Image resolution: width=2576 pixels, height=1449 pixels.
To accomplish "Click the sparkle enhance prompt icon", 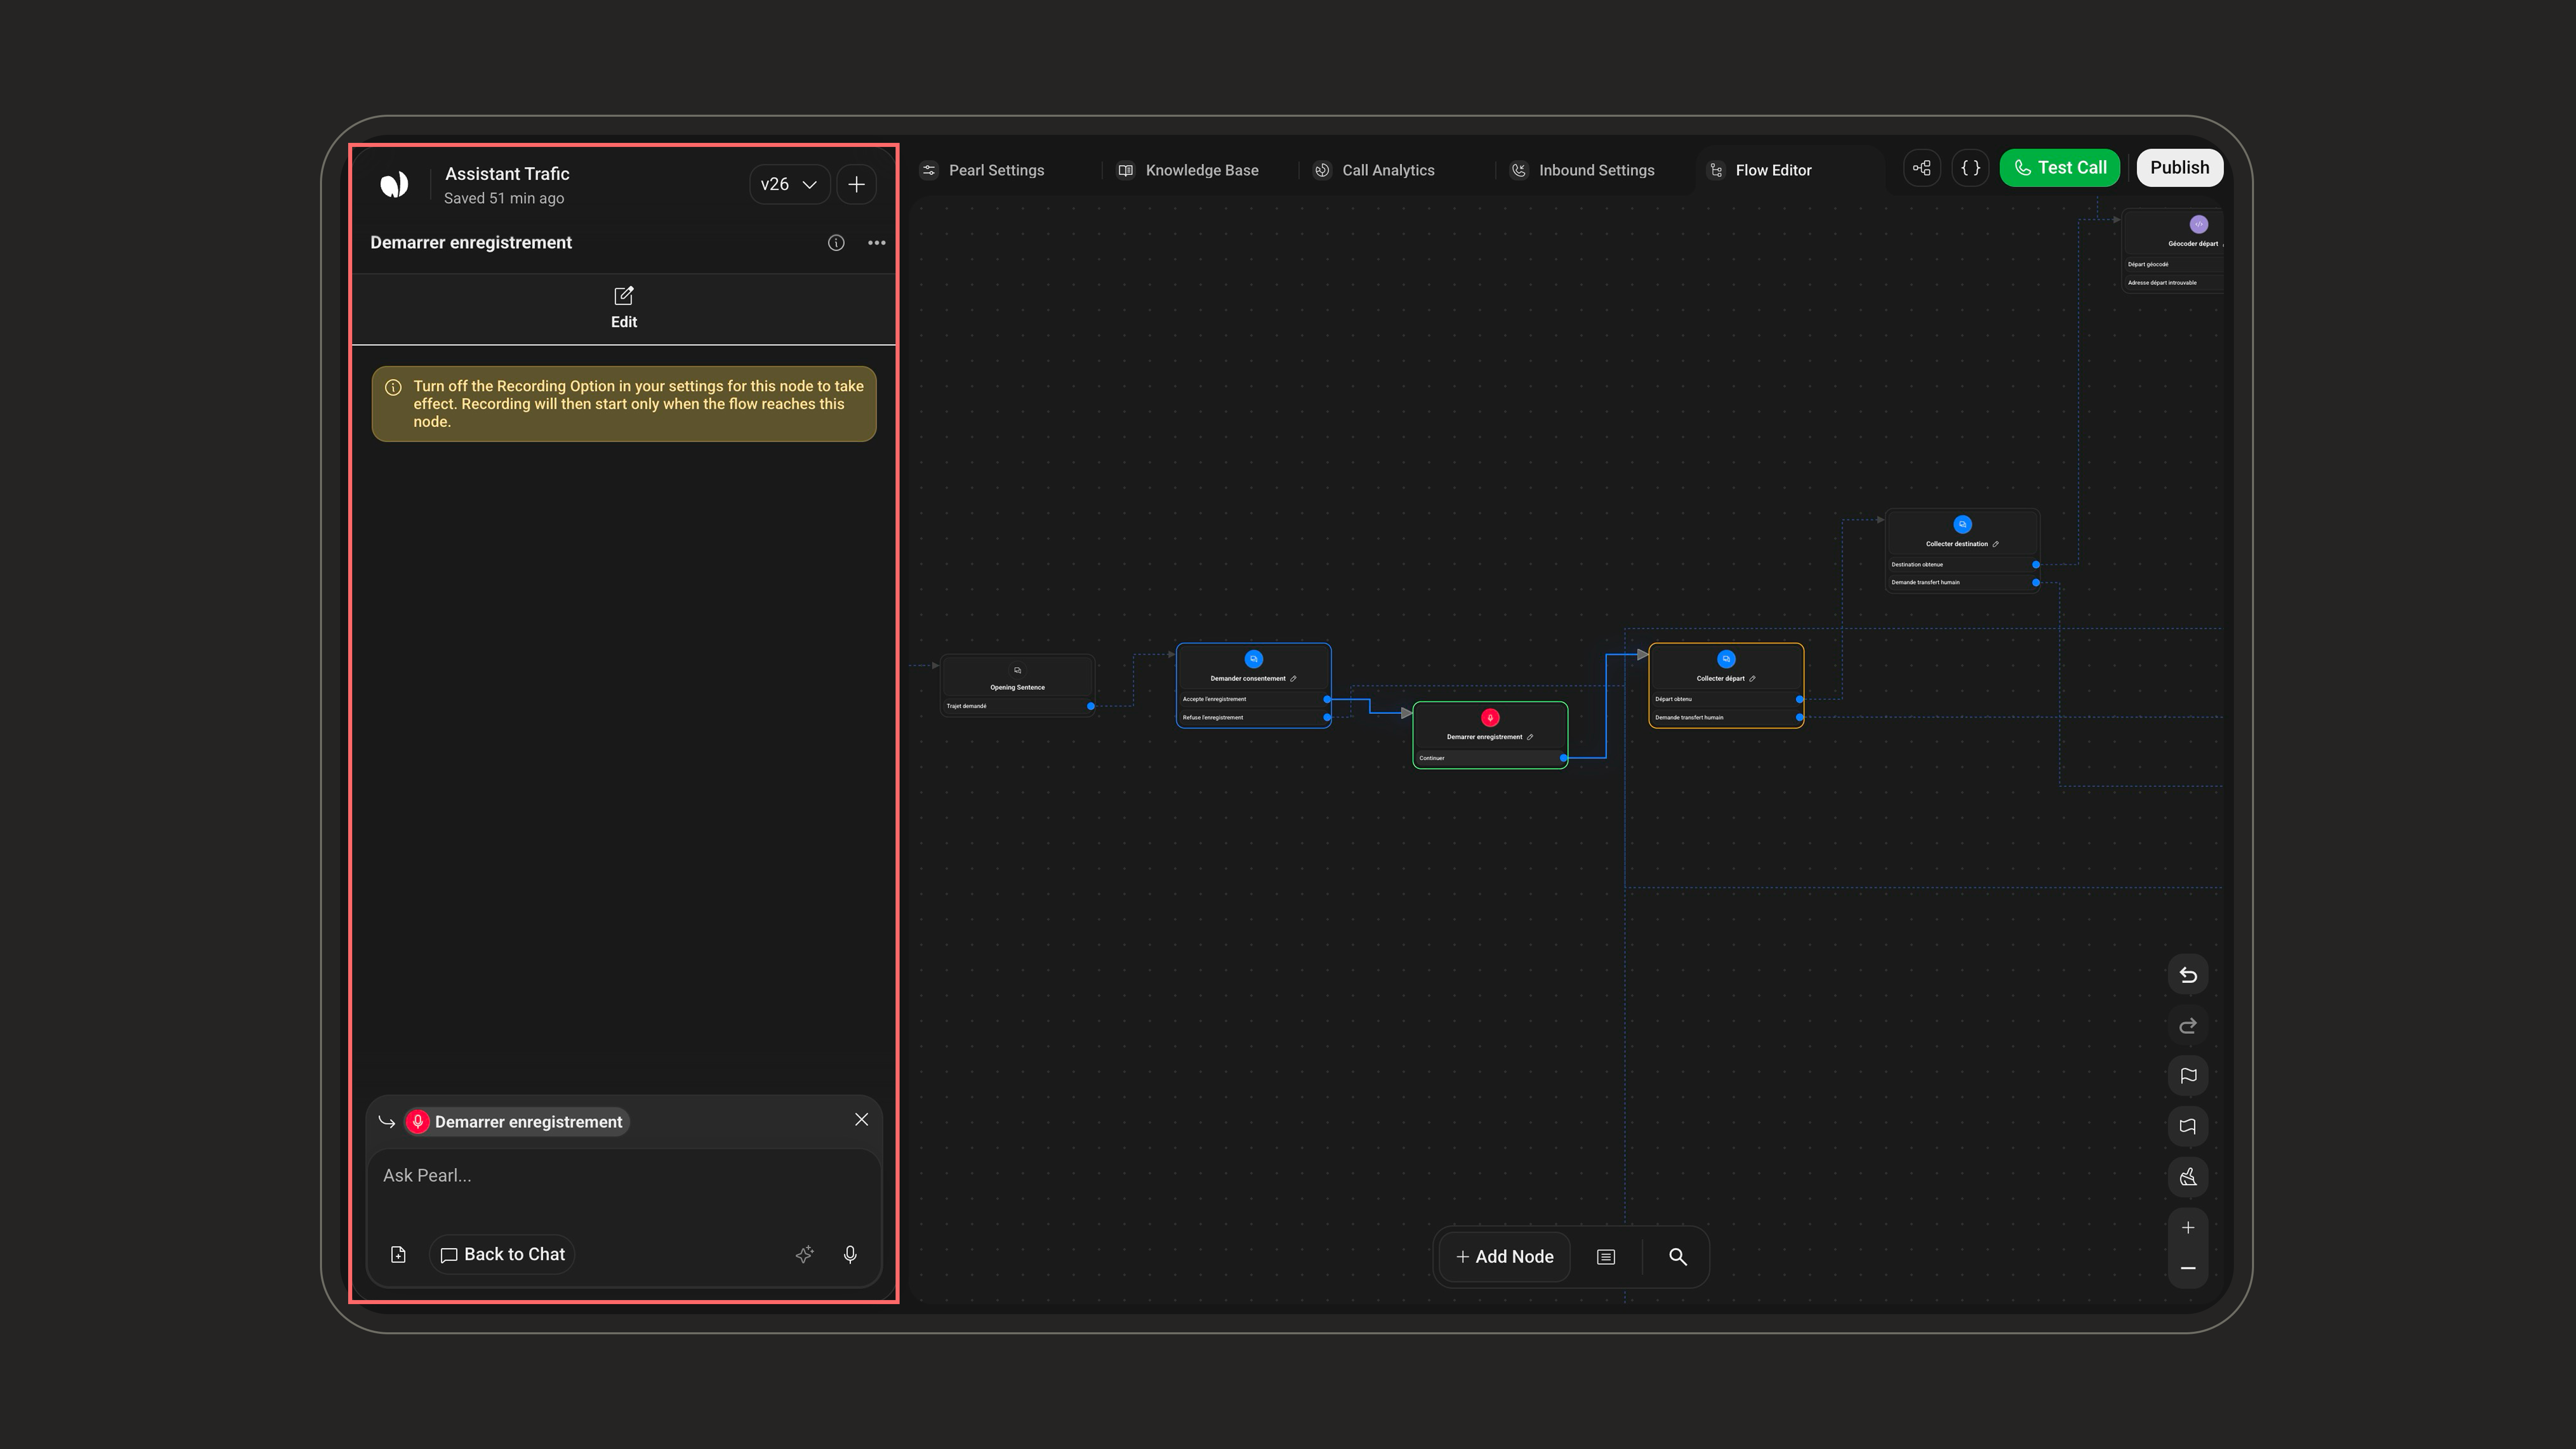I will (805, 1254).
